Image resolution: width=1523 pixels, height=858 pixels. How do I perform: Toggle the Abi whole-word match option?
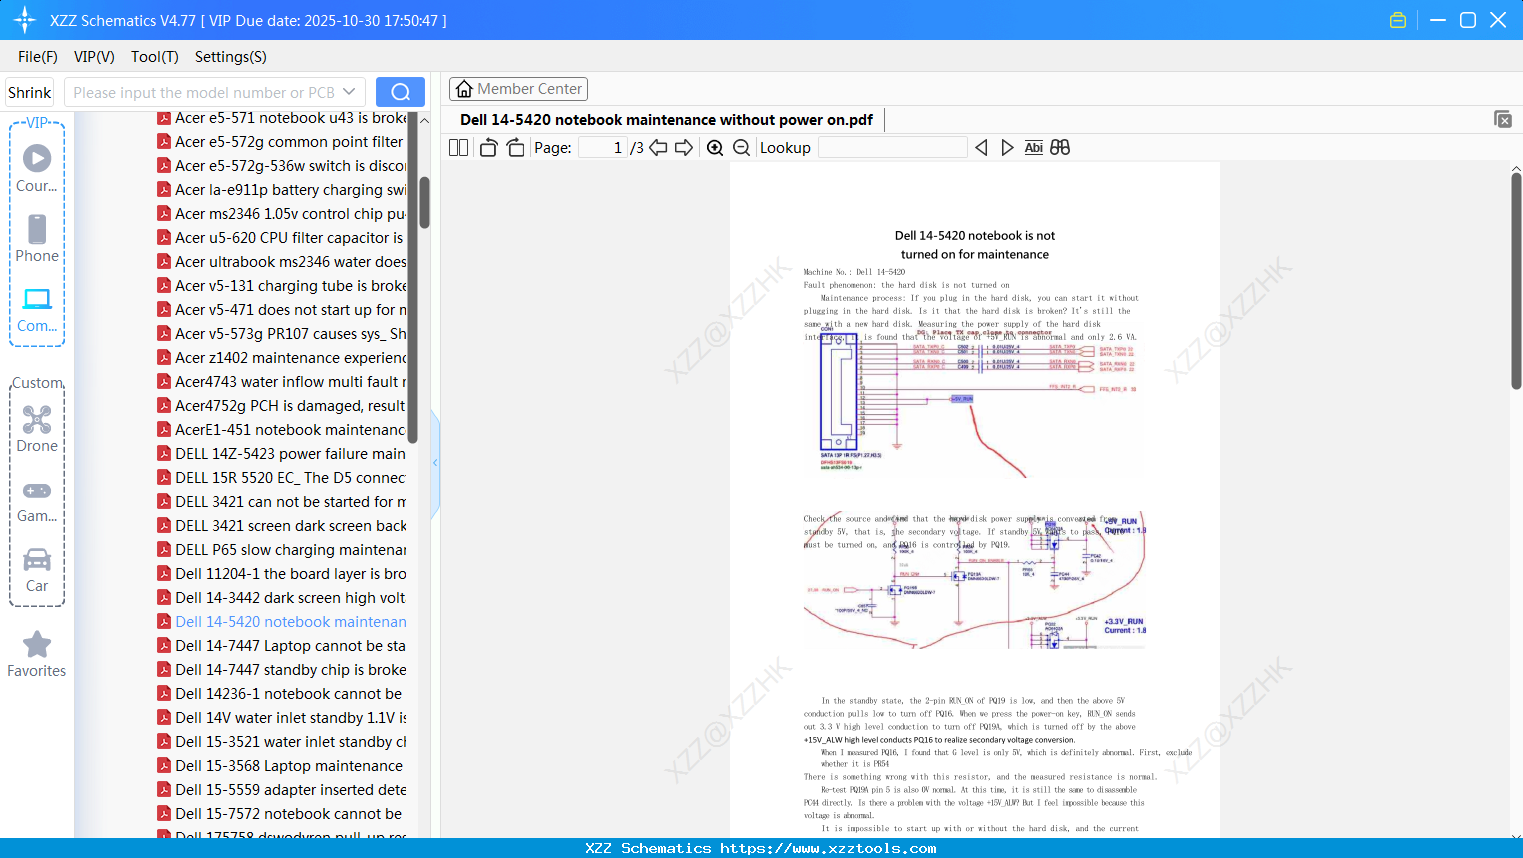click(1034, 148)
